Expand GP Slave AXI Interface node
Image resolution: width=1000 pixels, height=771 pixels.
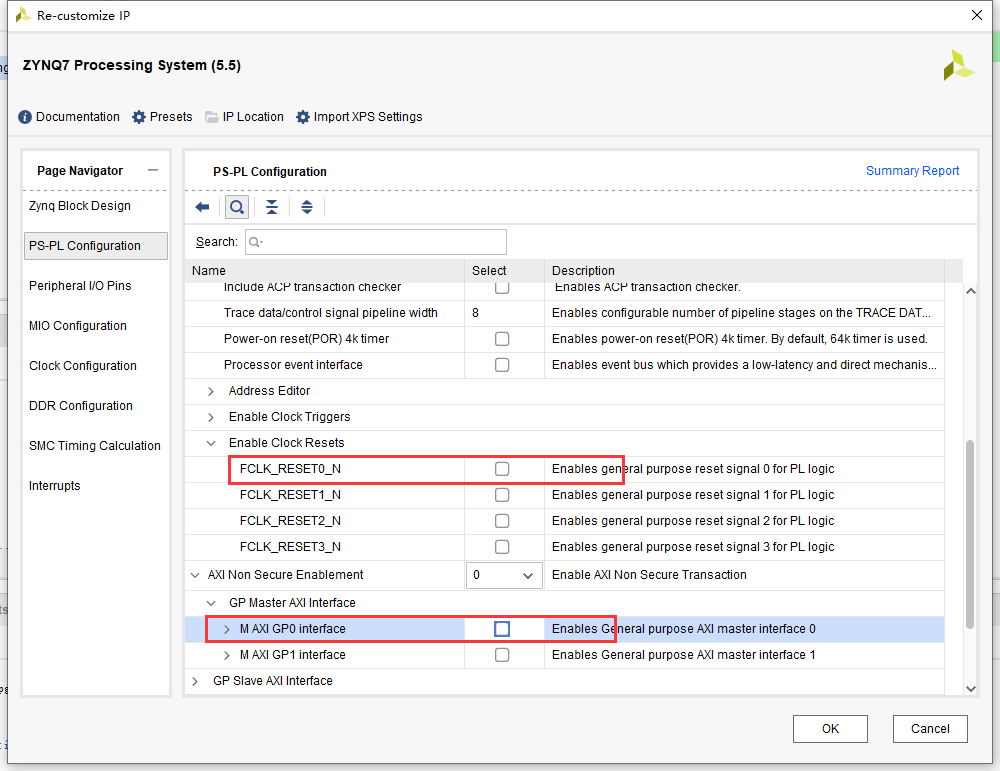click(195, 681)
